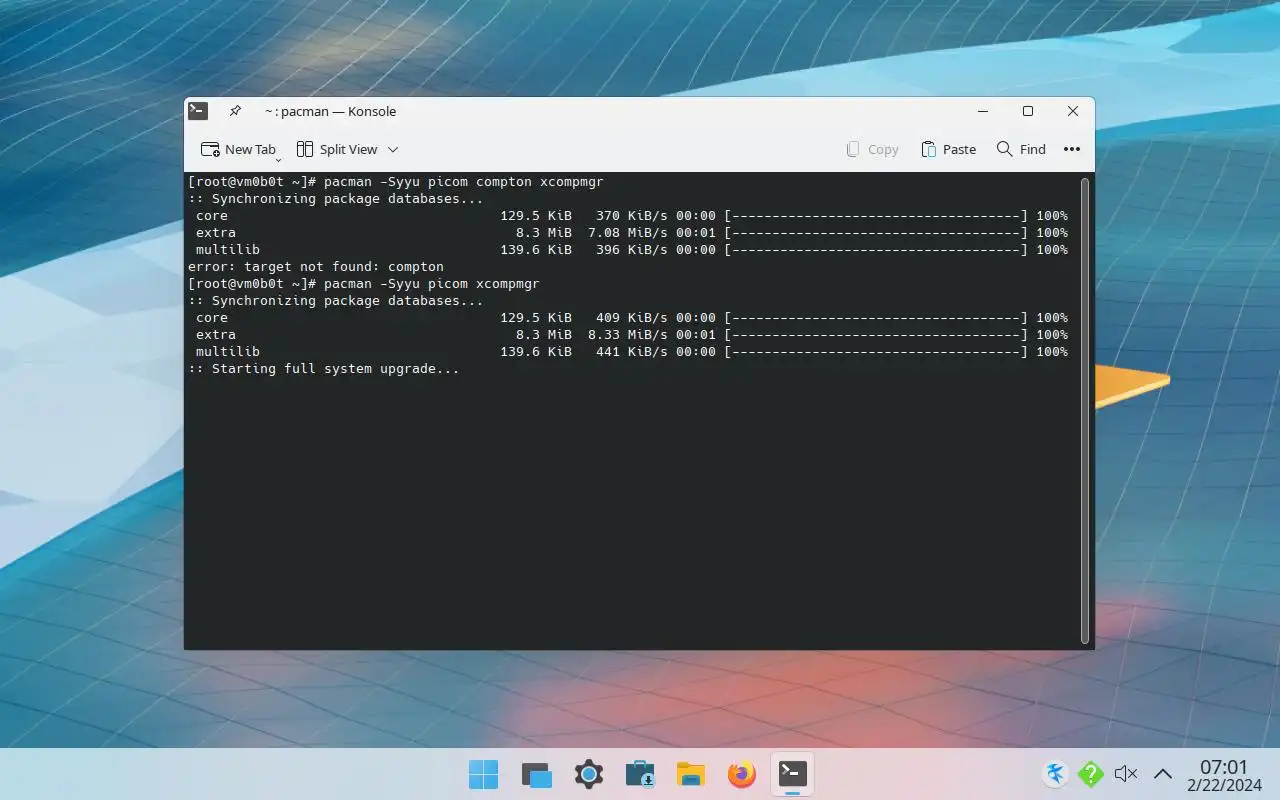Open a New Tab in Konsole

(x=238, y=149)
